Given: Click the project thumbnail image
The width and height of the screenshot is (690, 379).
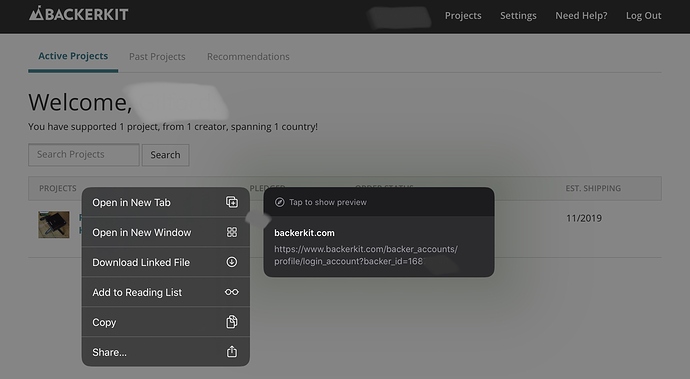Looking at the screenshot, I should (54, 224).
